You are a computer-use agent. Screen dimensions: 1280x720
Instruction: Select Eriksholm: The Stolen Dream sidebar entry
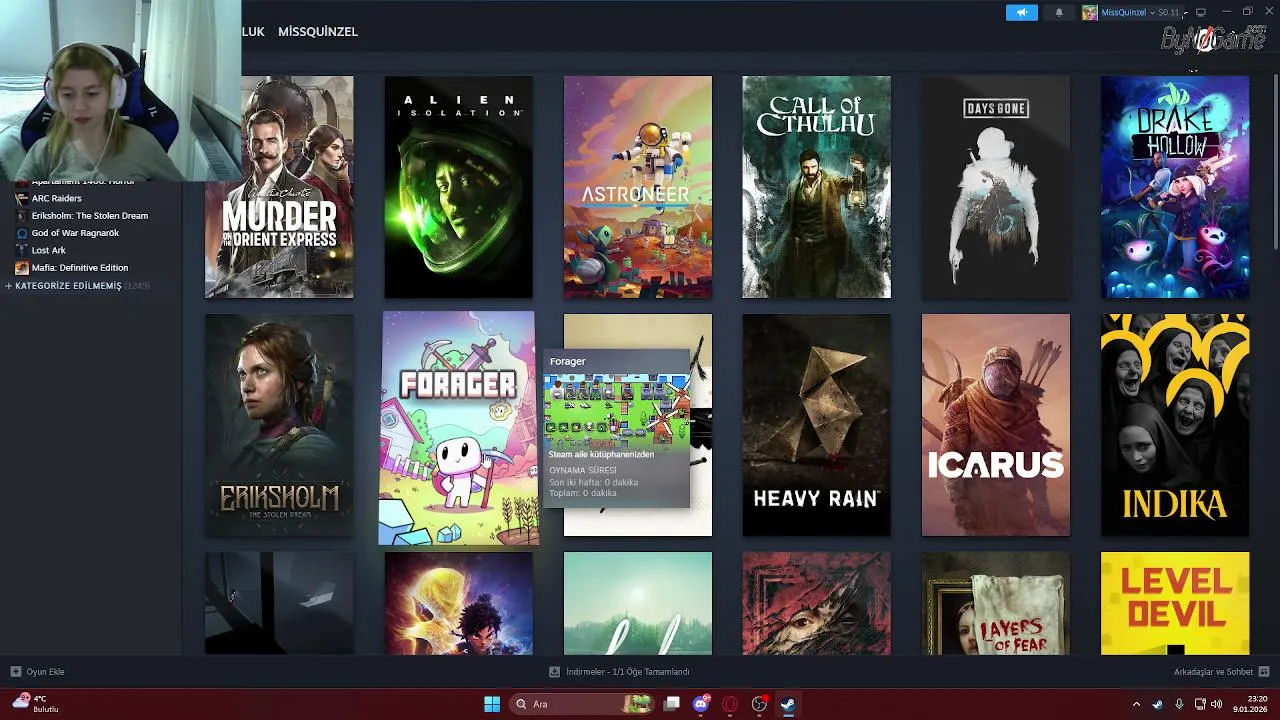[x=90, y=216]
